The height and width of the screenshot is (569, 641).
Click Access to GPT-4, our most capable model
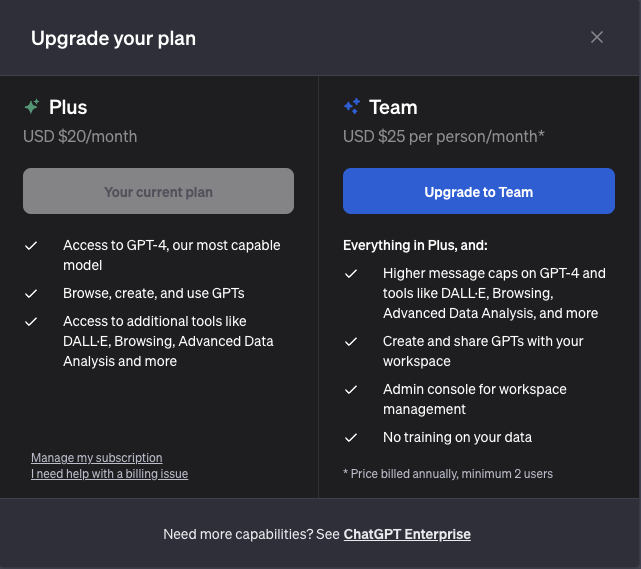click(172, 255)
